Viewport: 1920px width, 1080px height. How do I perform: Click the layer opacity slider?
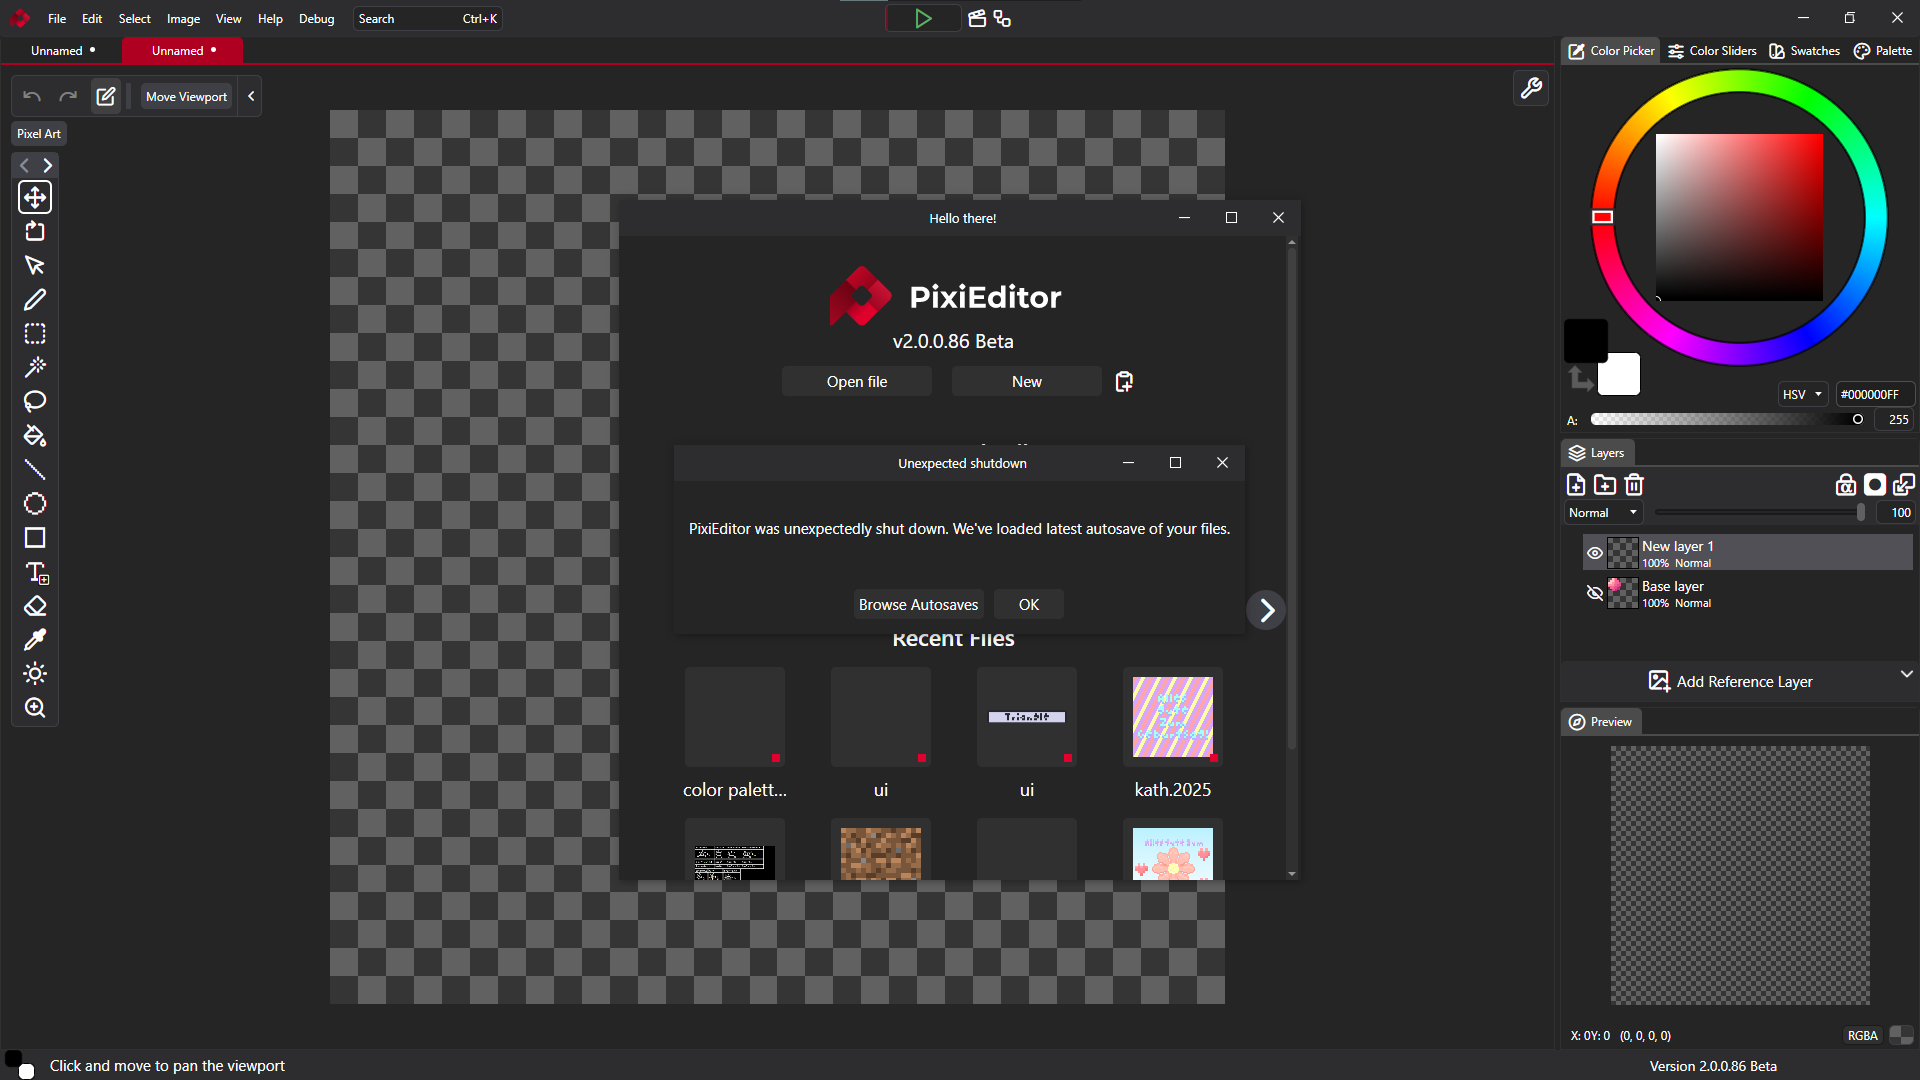click(x=1761, y=513)
